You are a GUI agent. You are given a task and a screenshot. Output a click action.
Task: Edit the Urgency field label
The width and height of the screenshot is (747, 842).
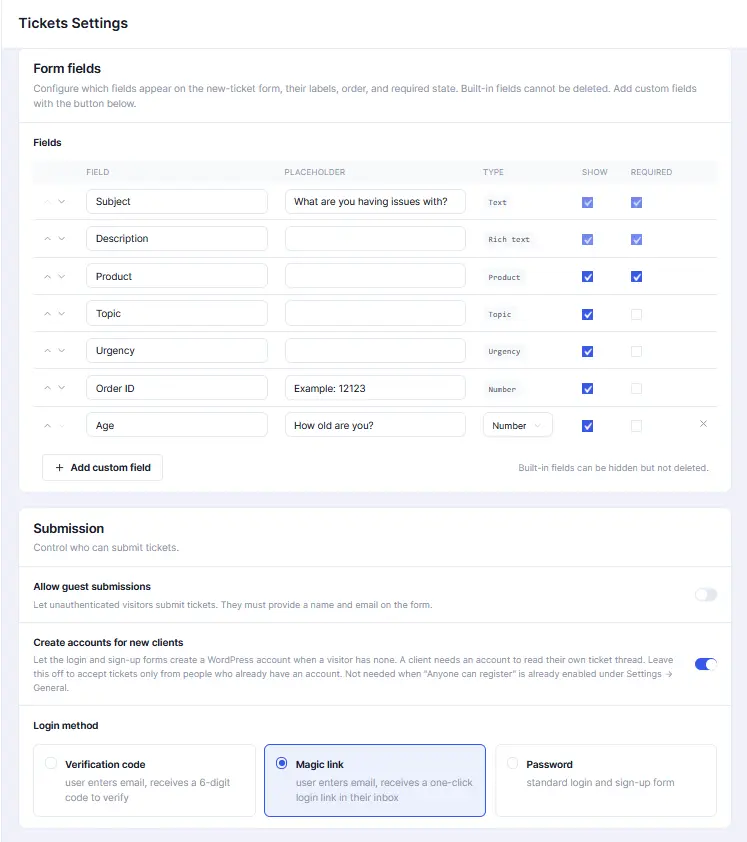click(x=177, y=350)
